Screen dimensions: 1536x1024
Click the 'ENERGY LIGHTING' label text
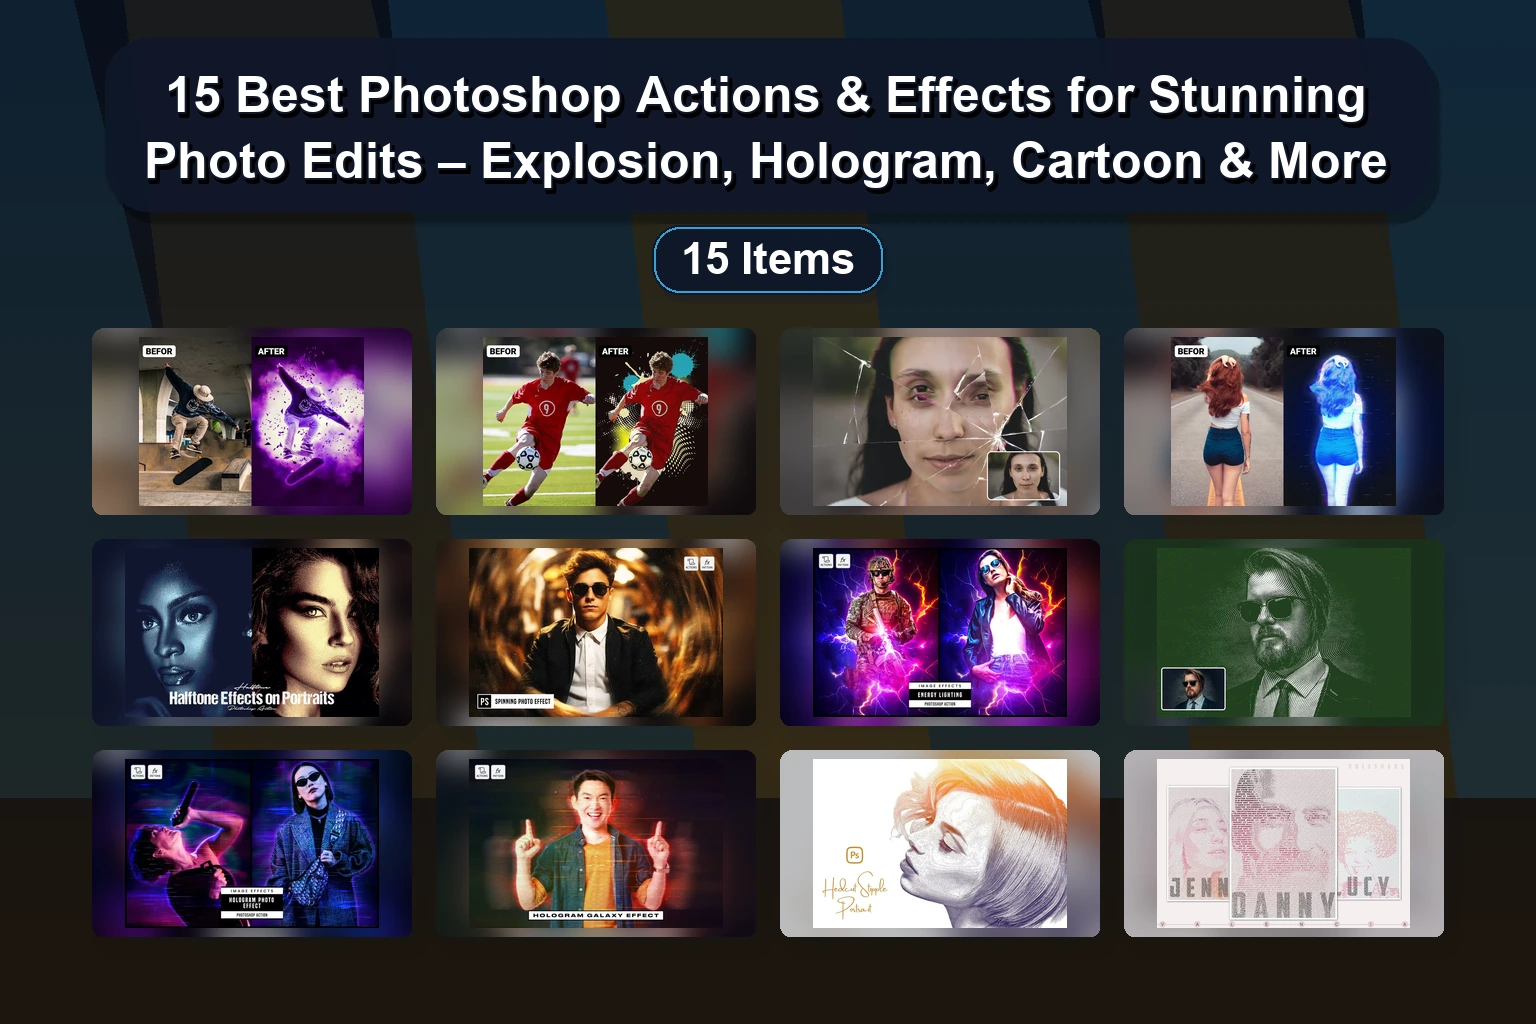point(940,694)
